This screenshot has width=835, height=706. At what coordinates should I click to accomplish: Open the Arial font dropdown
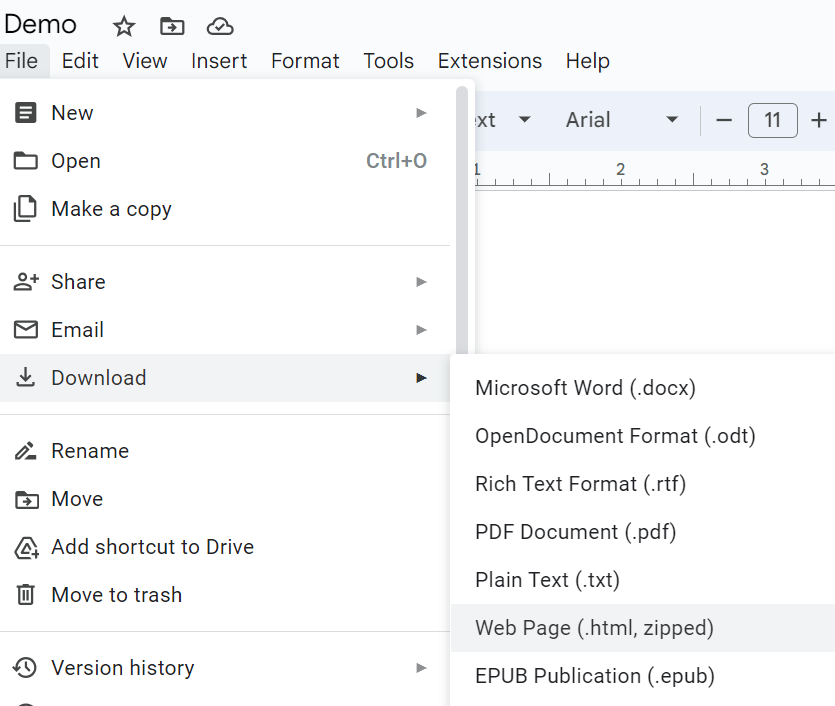(x=621, y=120)
